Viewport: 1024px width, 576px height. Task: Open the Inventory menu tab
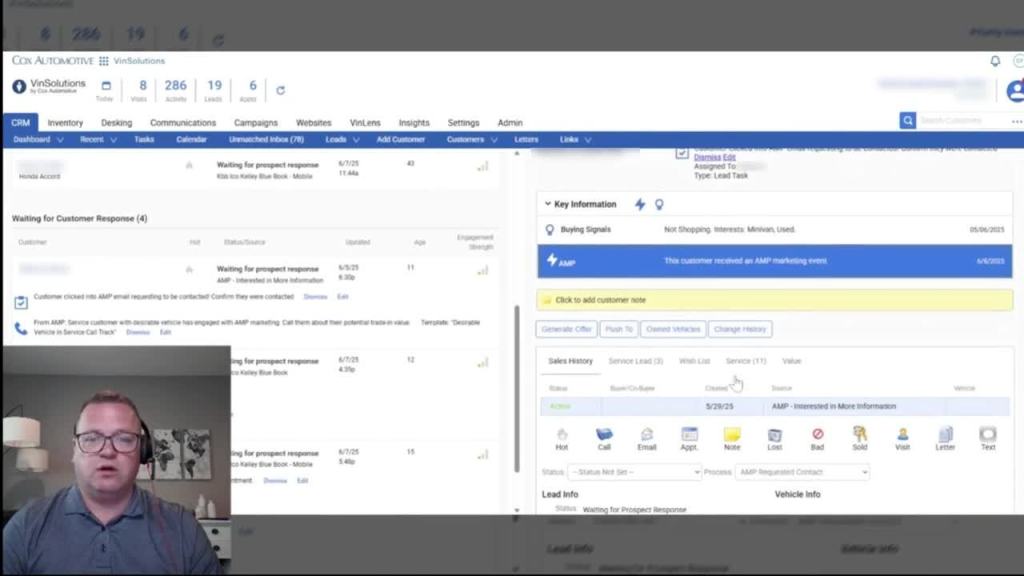65,123
